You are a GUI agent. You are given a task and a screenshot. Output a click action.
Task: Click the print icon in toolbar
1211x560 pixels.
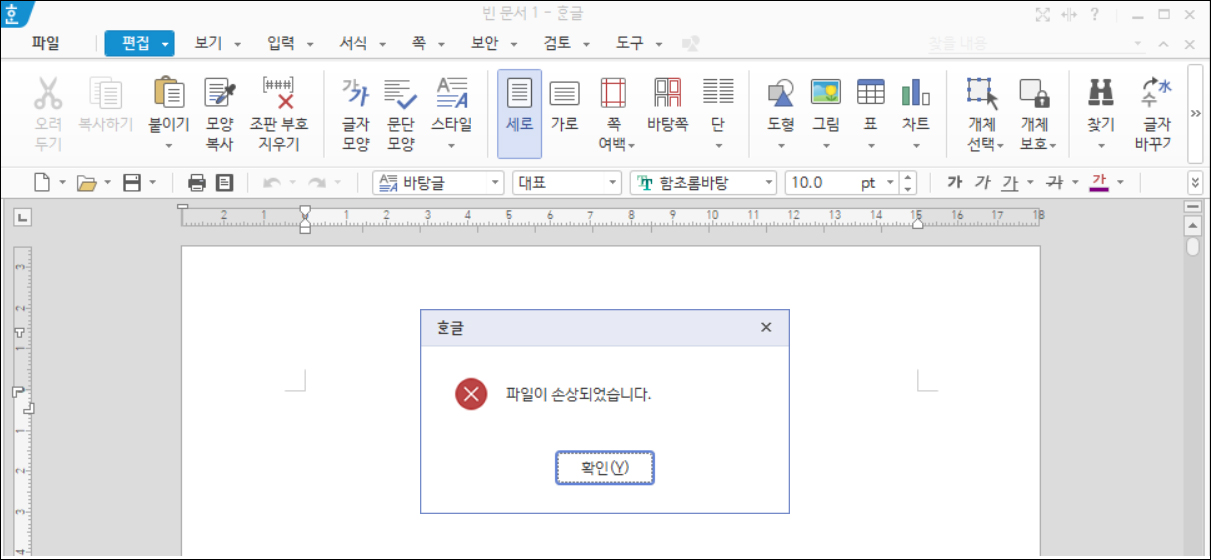197,183
